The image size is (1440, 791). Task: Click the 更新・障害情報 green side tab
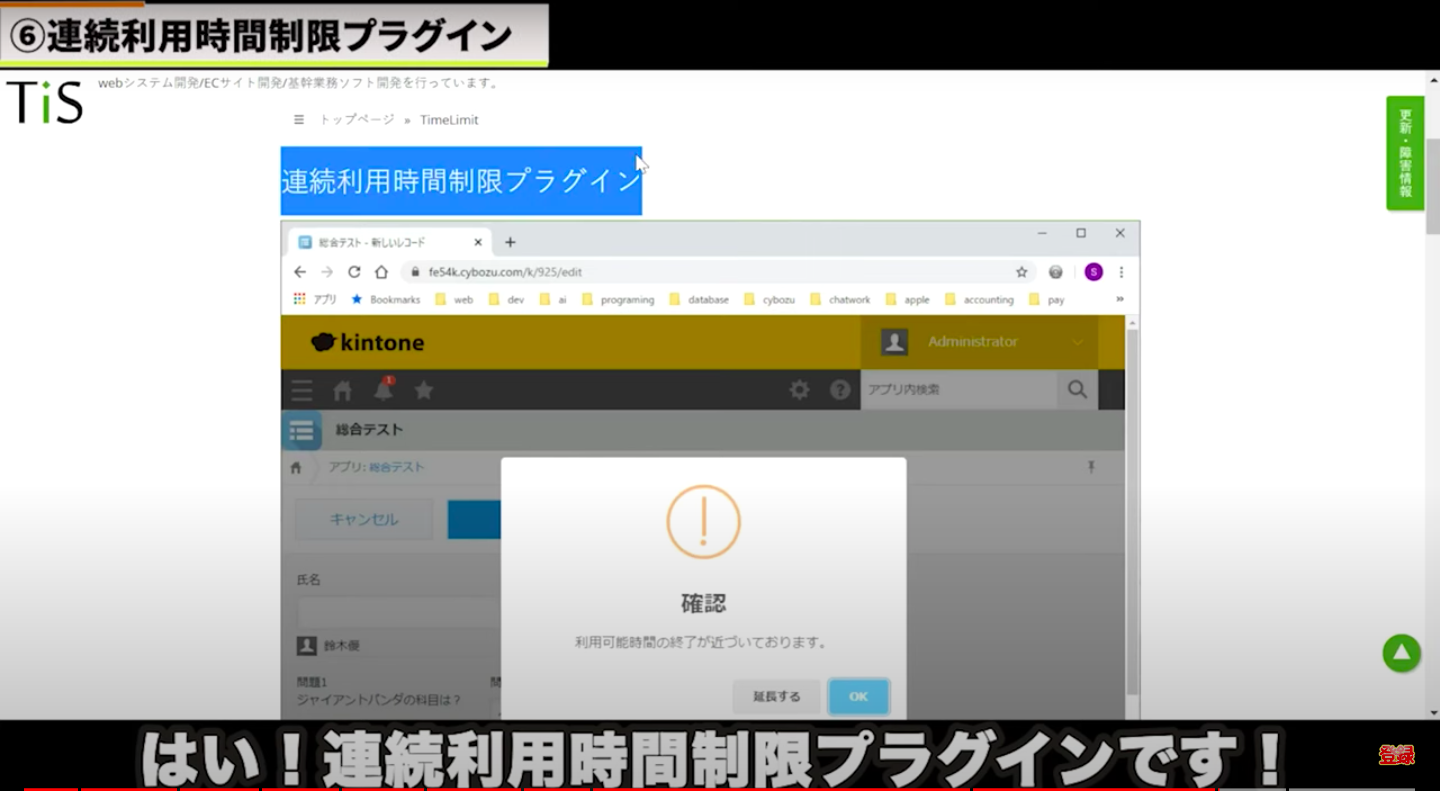[1405, 153]
